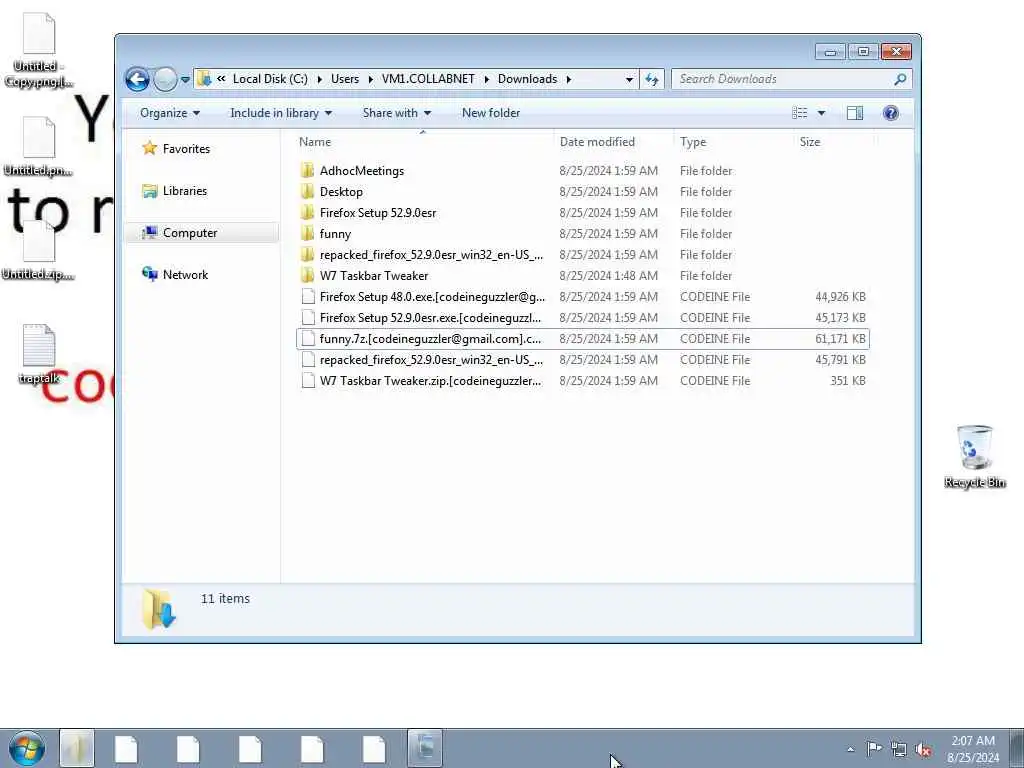Click the 61,171 KB size cell
This screenshot has width=1024, height=768.
pos(840,338)
